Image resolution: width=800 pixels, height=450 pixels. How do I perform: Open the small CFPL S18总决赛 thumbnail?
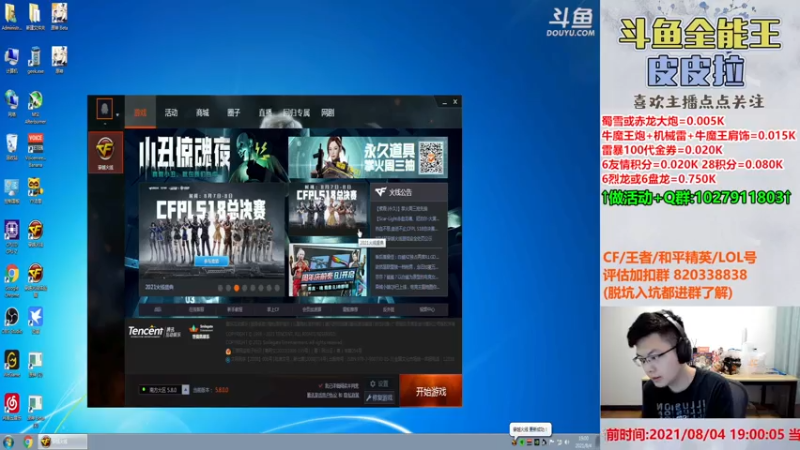[x=328, y=209]
